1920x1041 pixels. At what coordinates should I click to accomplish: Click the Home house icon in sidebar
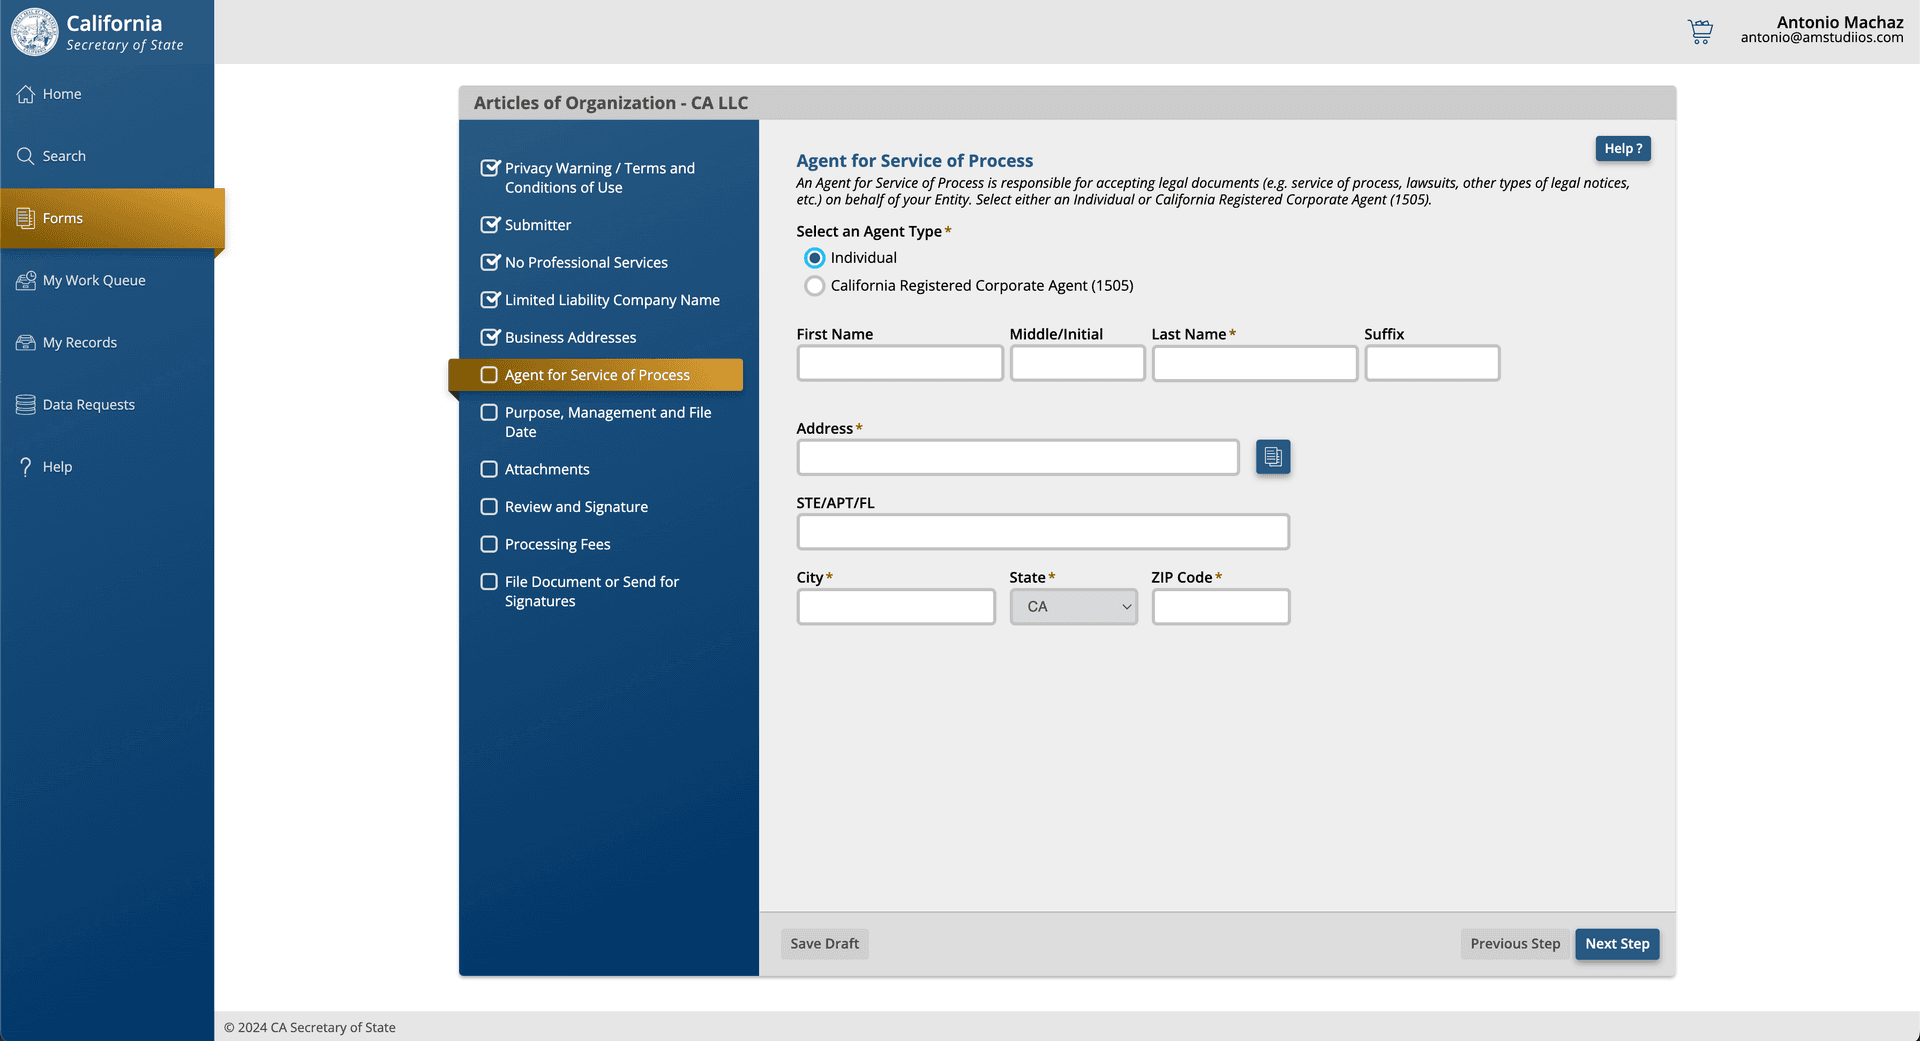pyautogui.click(x=26, y=94)
